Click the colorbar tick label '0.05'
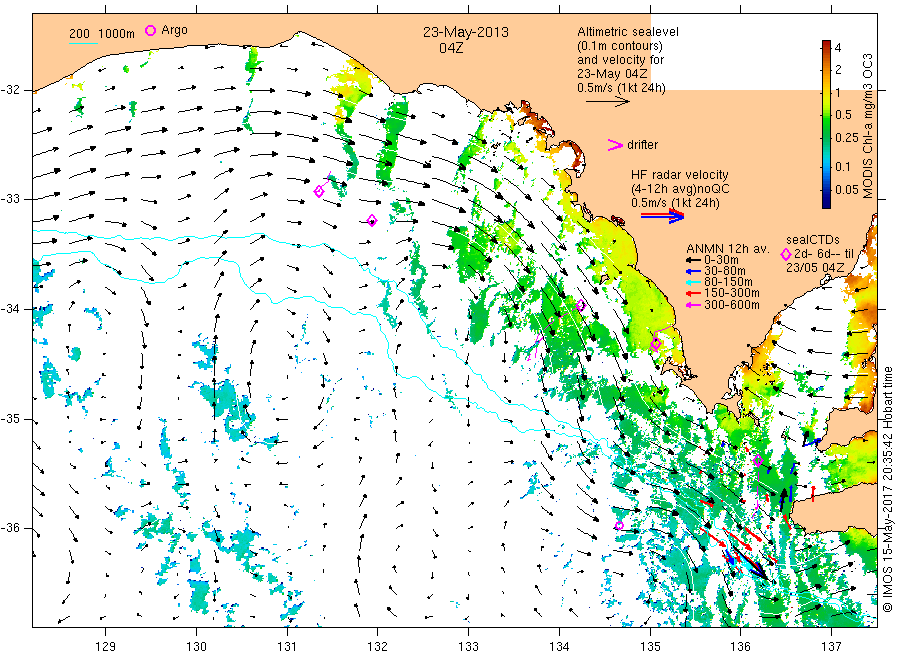Image resolution: width=900 pixels, height=660 pixels. click(x=847, y=189)
